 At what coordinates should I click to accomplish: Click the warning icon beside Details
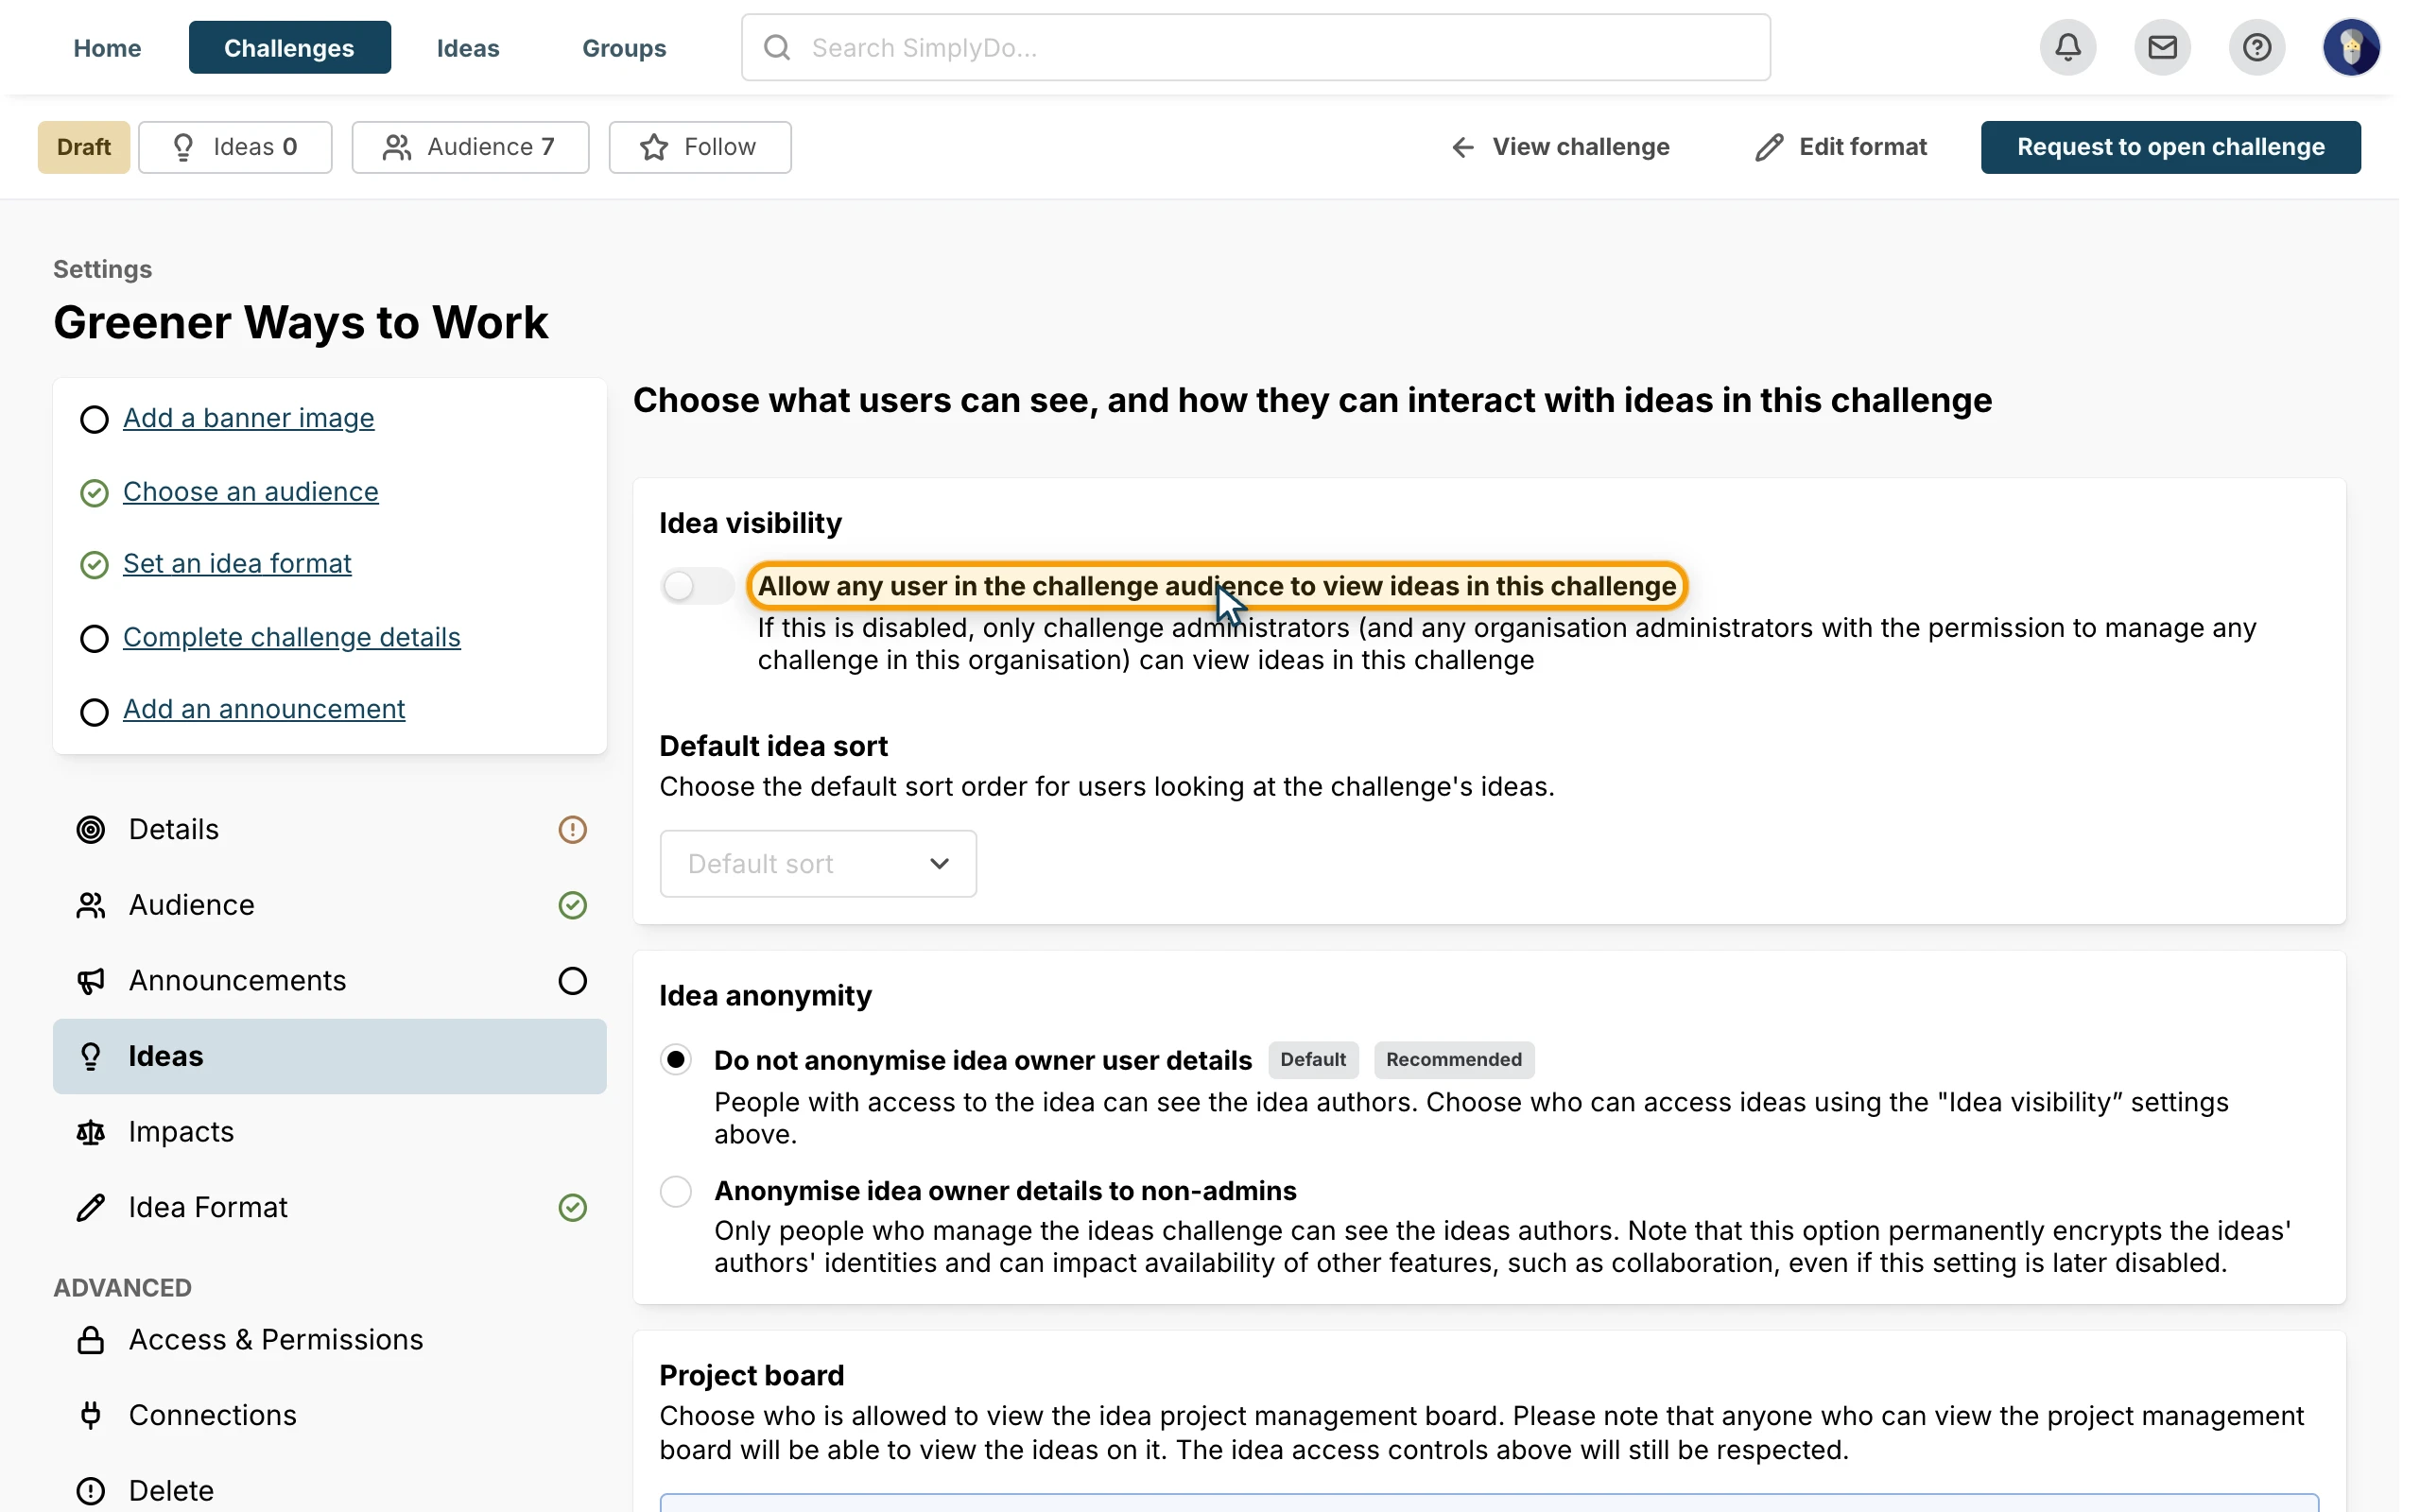tap(572, 829)
